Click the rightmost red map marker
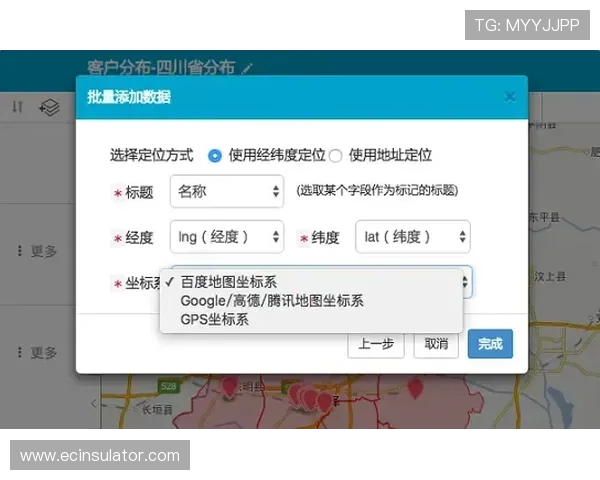600x480 pixels. tap(415, 387)
